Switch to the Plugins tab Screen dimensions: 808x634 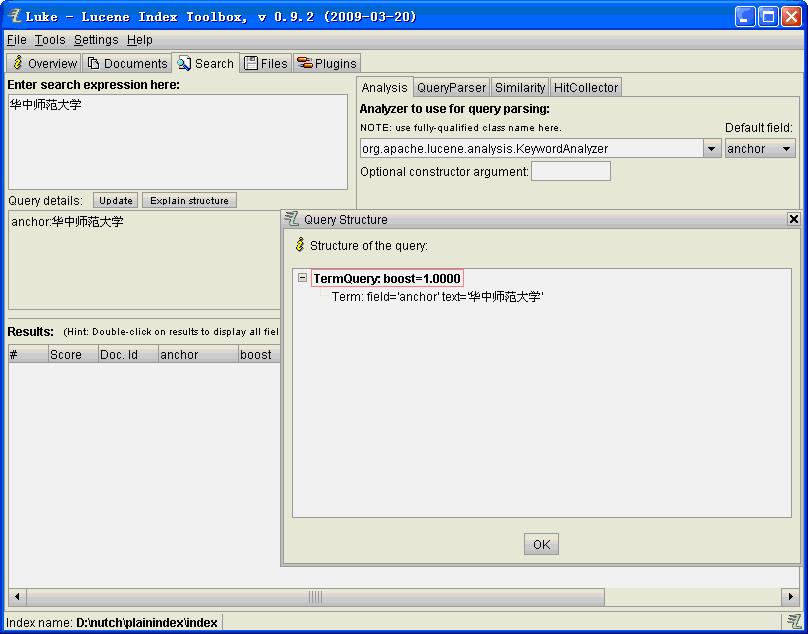click(x=327, y=63)
